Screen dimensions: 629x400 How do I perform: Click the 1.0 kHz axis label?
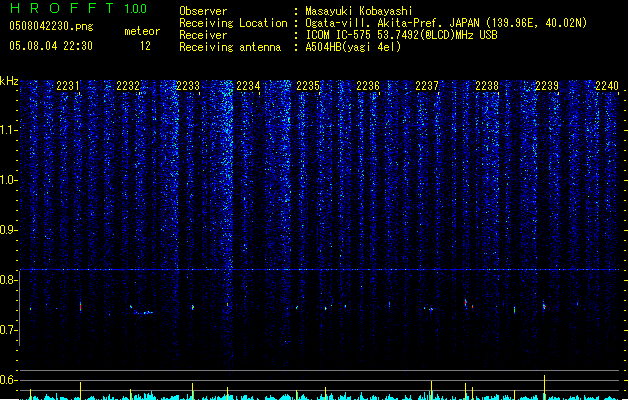pos(8,180)
